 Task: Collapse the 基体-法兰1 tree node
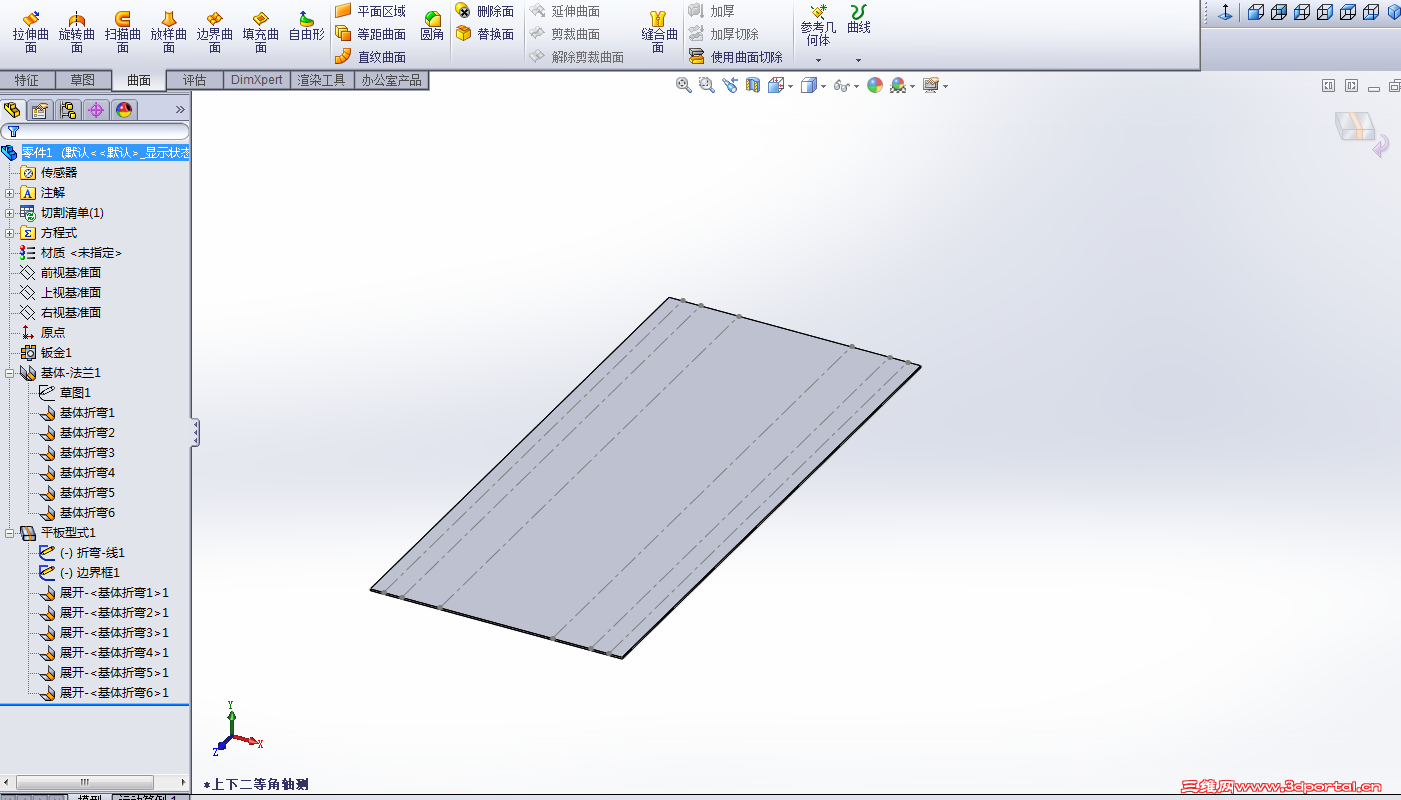[x=9, y=373]
